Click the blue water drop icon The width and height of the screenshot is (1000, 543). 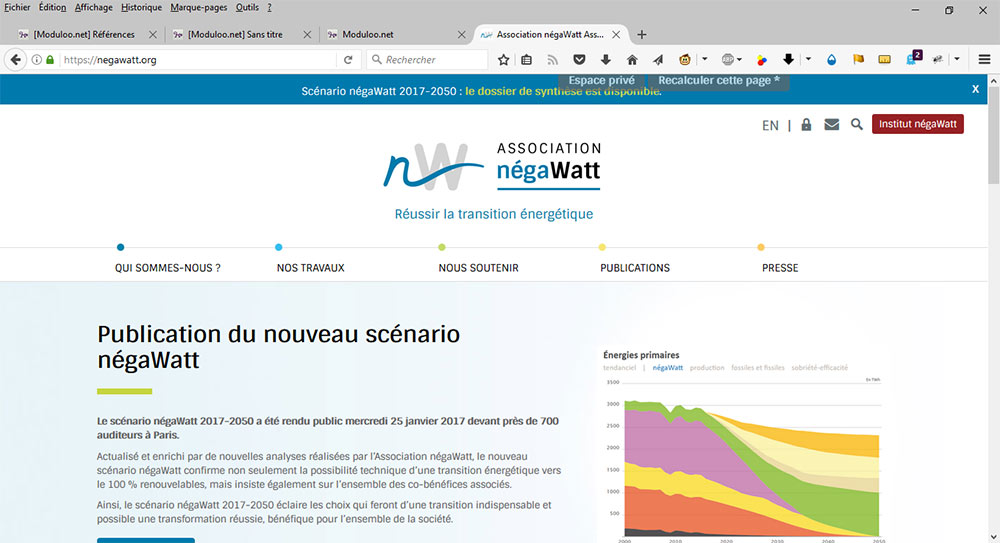[831, 59]
